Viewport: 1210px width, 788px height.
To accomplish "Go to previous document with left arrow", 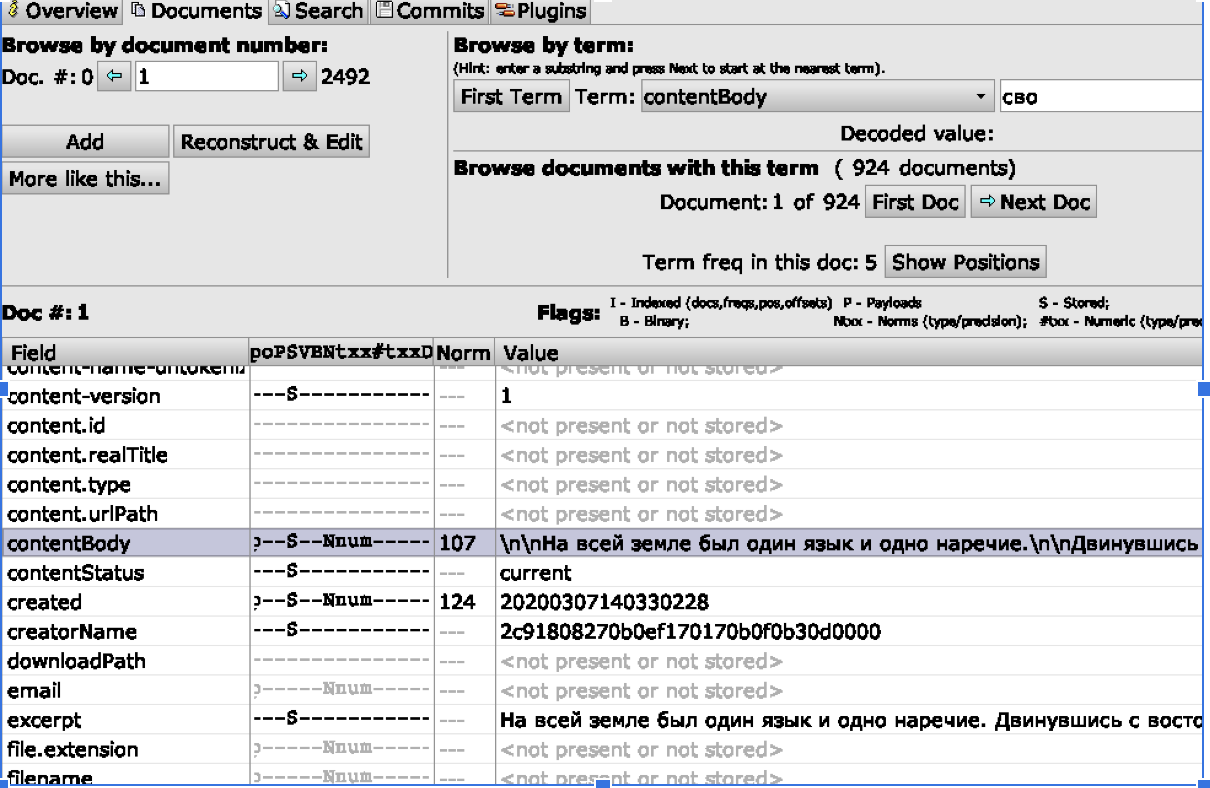I will 114,76.
